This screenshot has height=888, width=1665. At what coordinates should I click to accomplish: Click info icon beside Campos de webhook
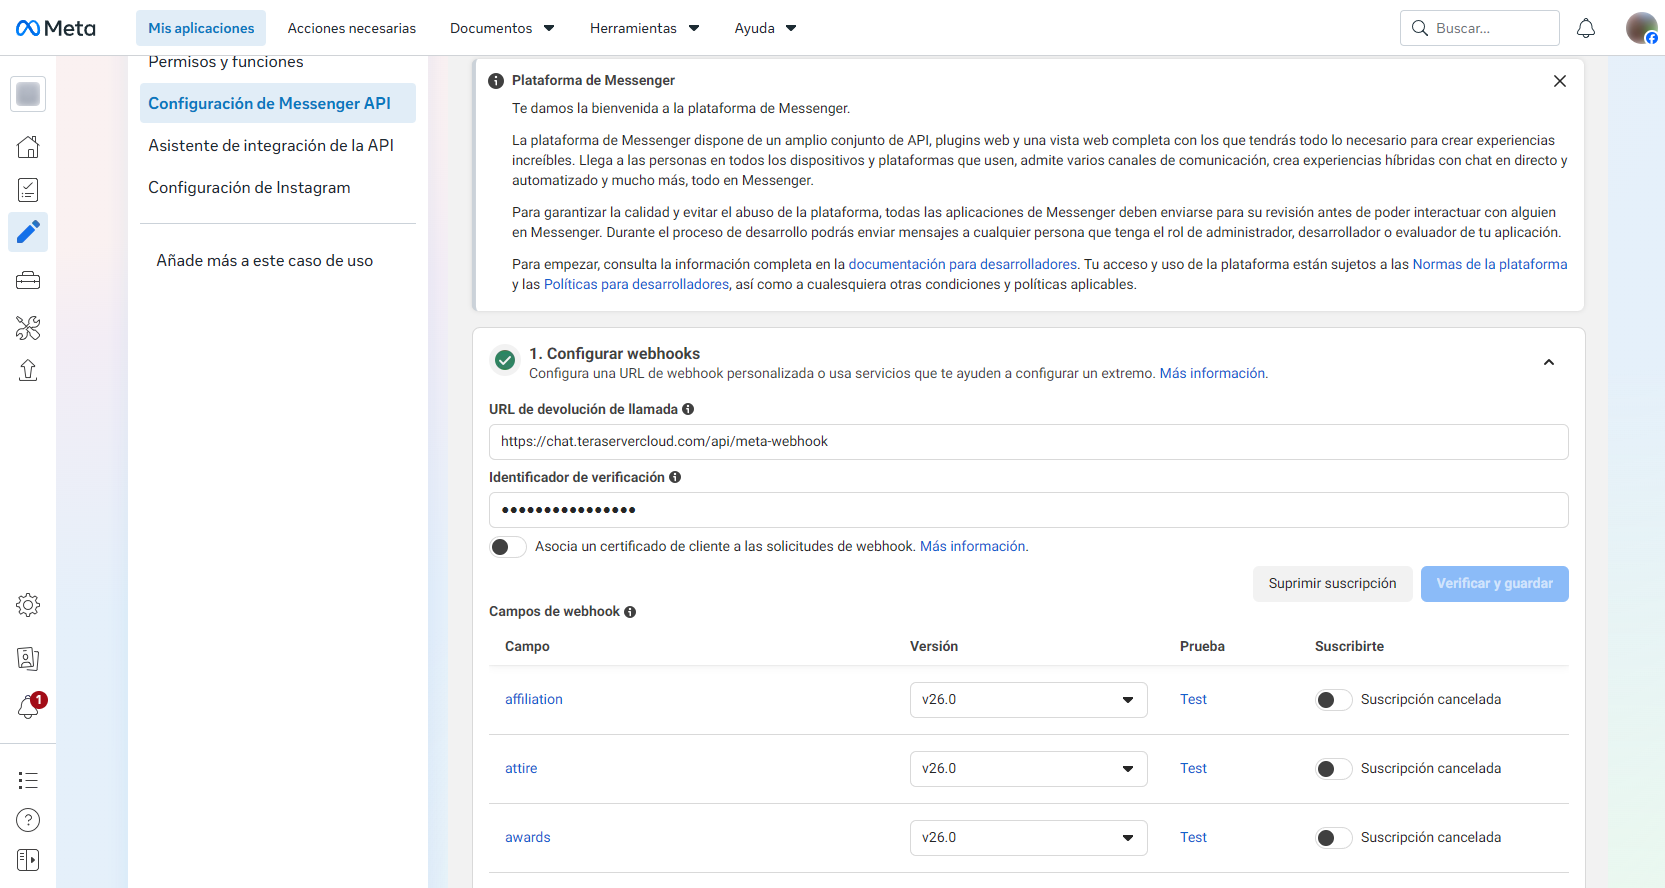tap(630, 612)
